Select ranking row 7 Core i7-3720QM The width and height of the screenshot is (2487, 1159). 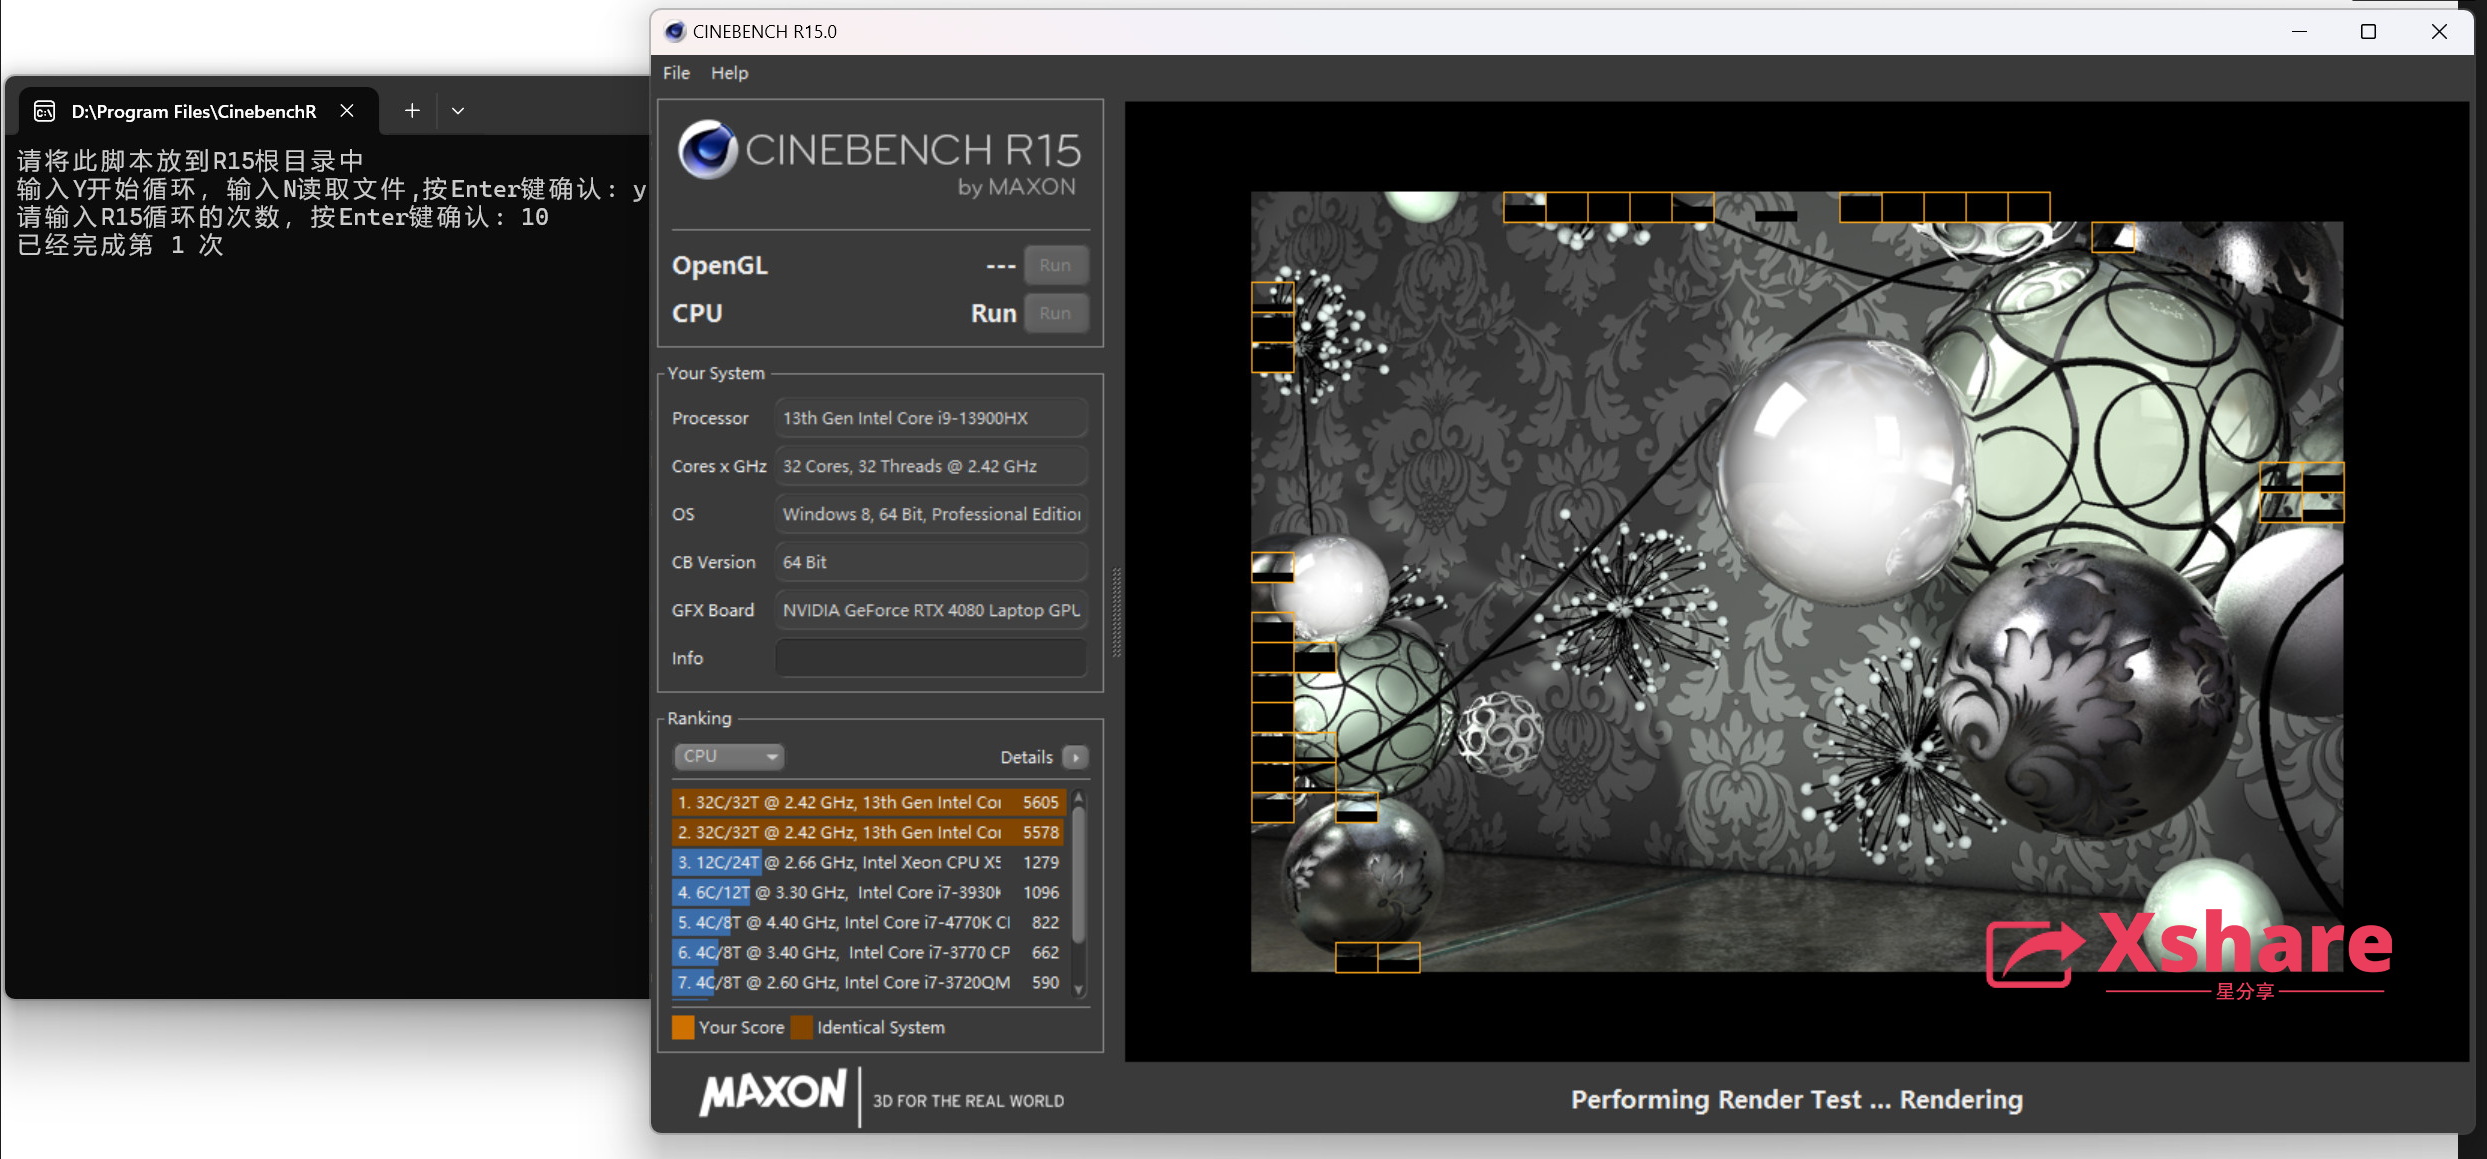coord(868,982)
